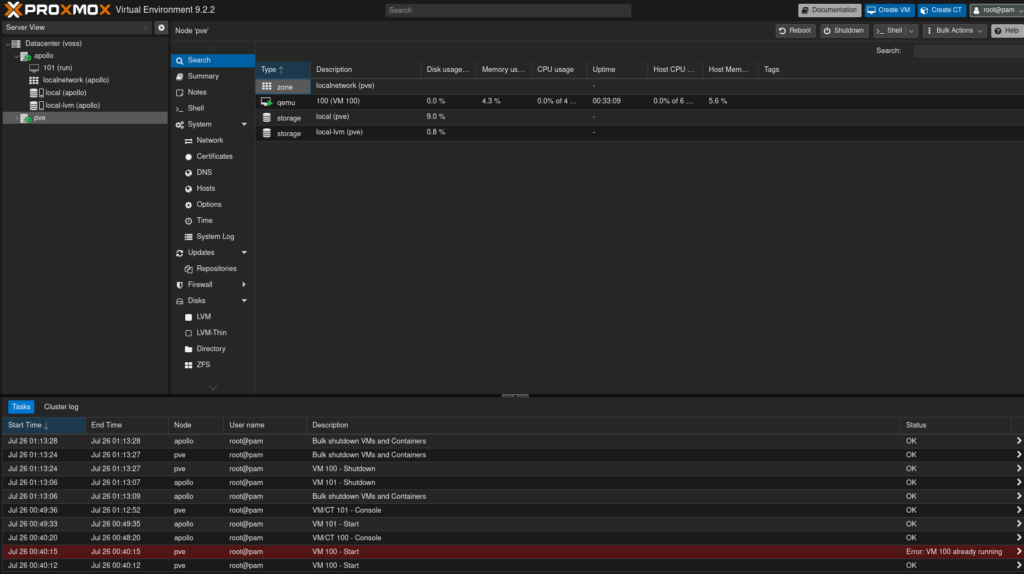Open the System Log

click(213, 236)
